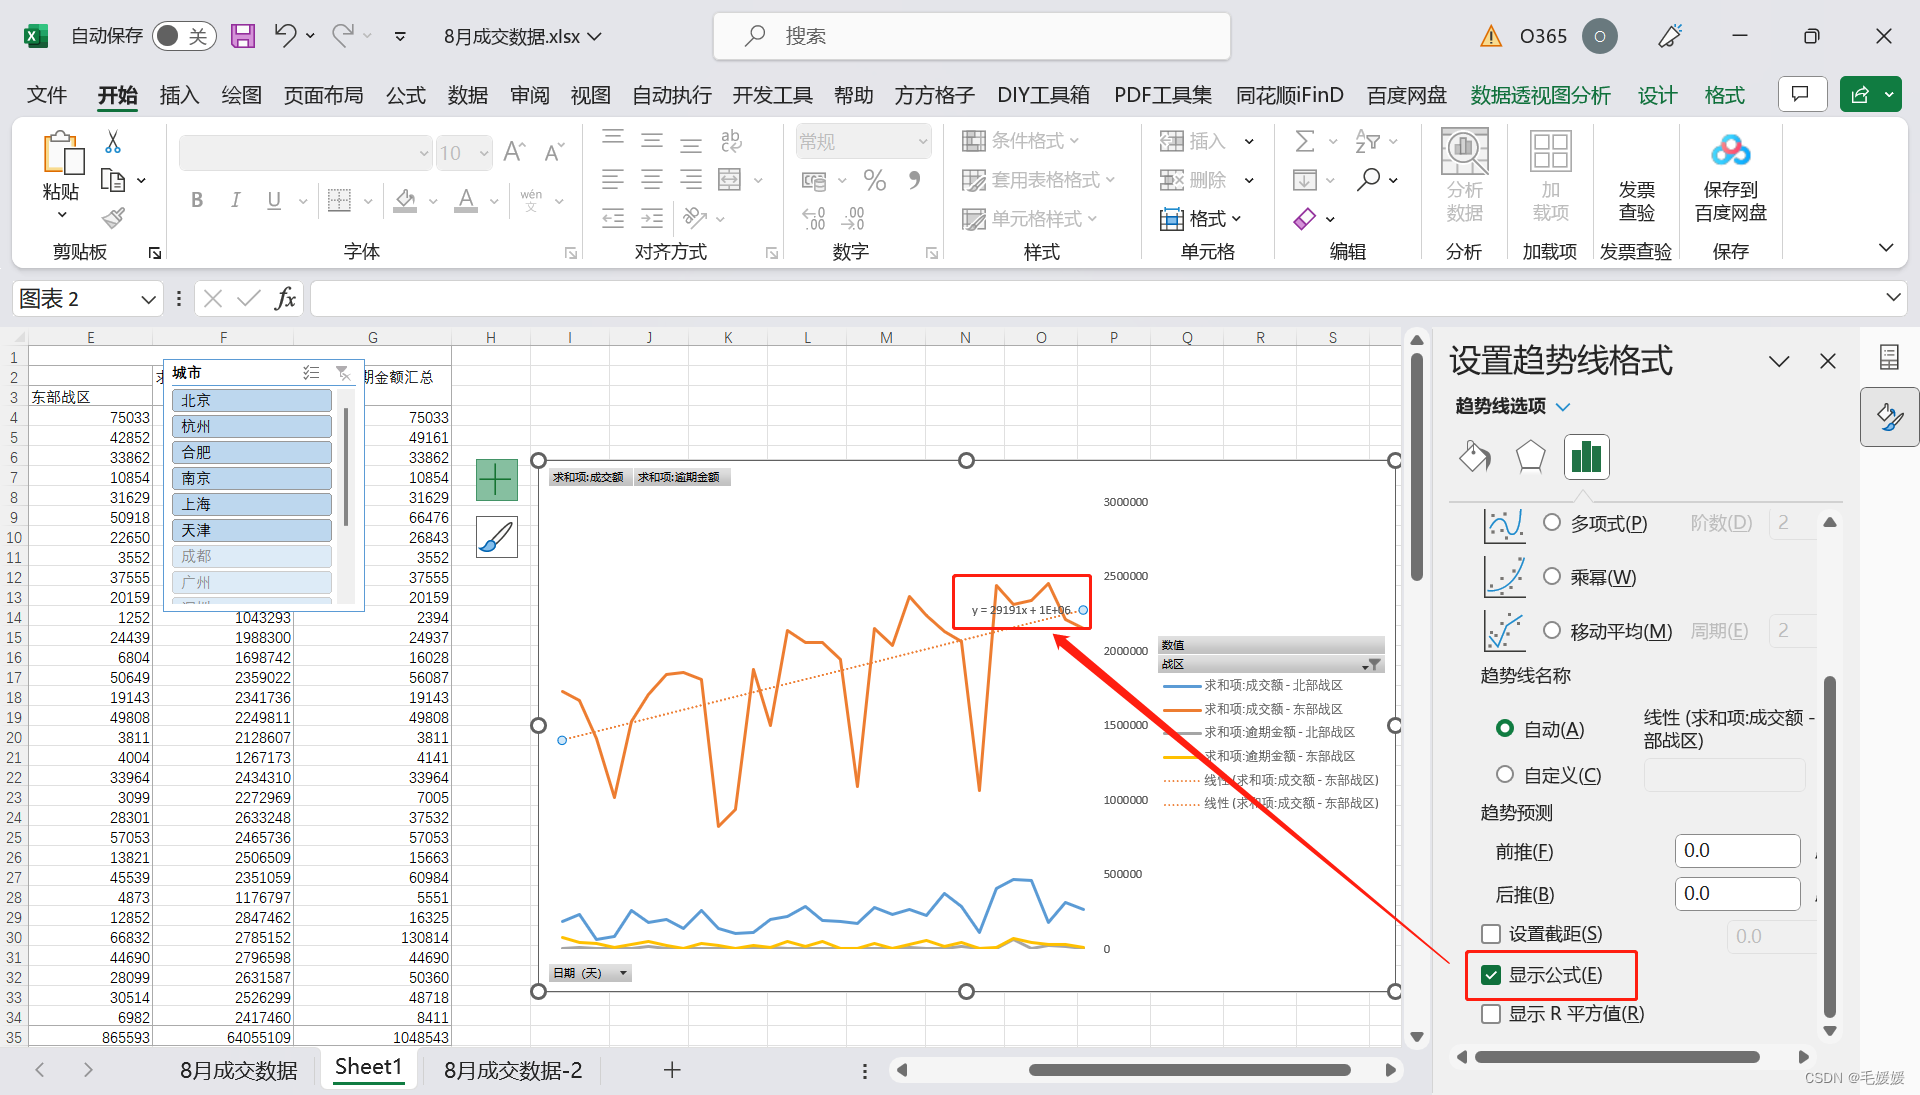1920x1095 pixels.
Task: Click the Fill Color bucket icon
Action: (x=405, y=200)
